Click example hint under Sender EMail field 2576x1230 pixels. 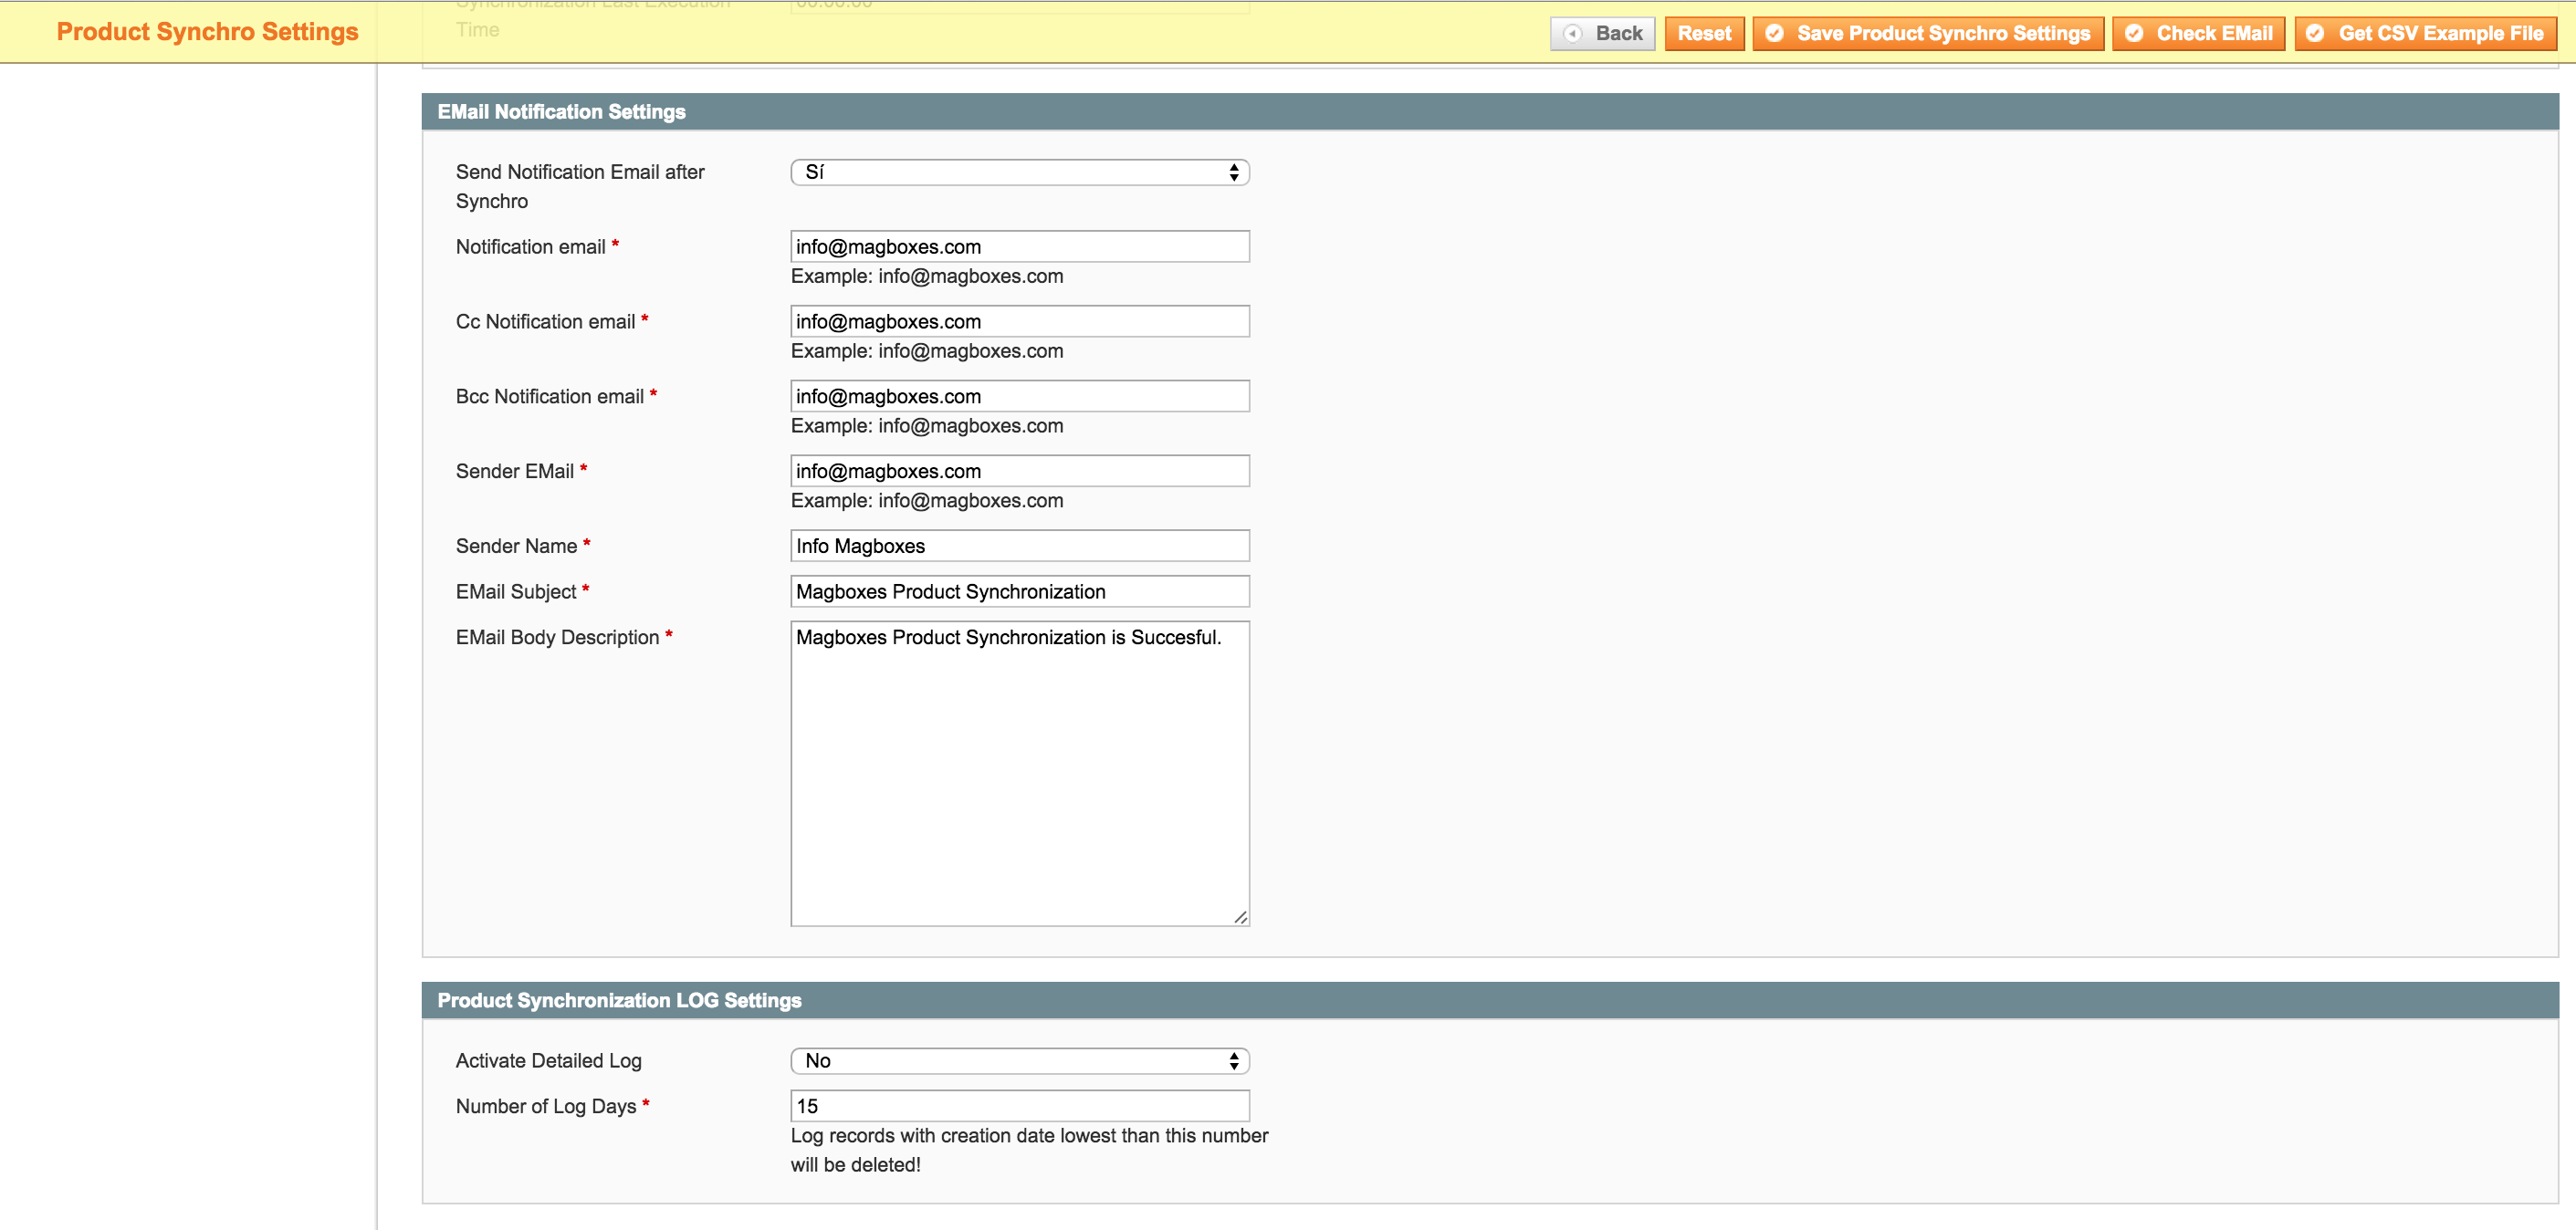[x=927, y=501]
